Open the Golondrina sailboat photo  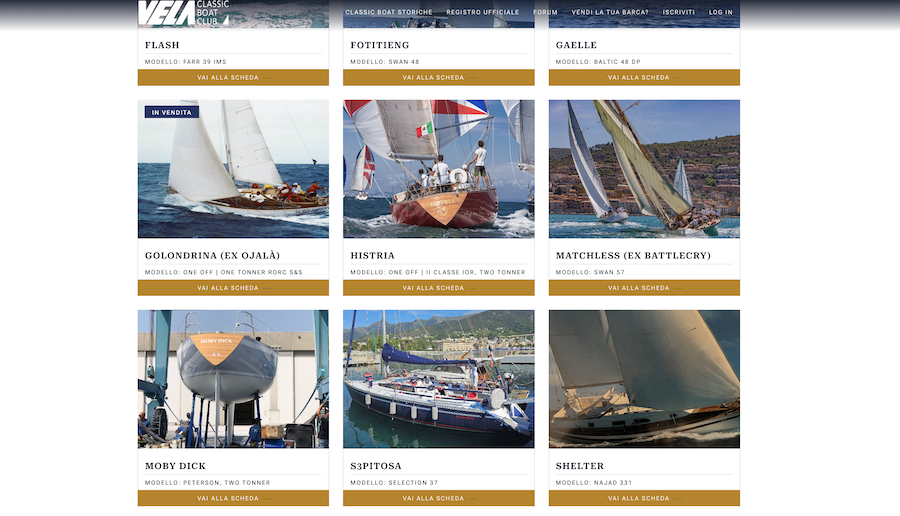click(233, 169)
